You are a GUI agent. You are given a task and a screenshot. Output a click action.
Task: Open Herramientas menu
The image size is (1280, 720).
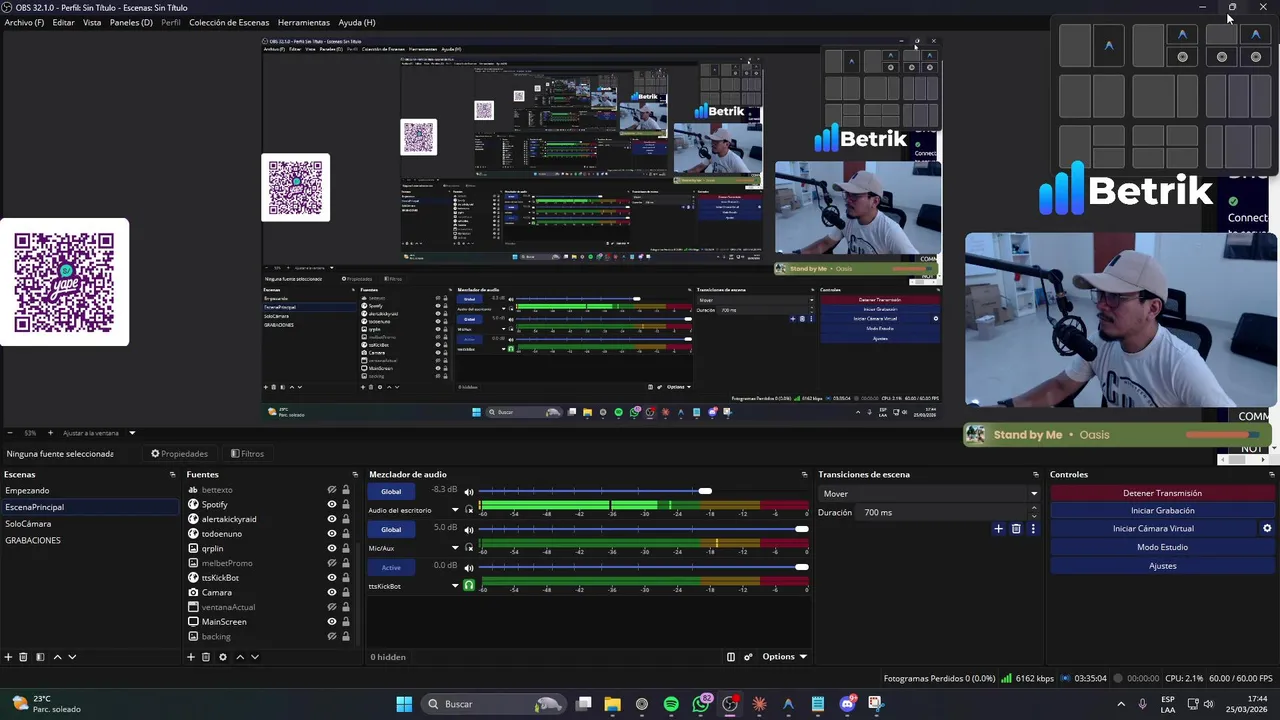coord(304,22)
